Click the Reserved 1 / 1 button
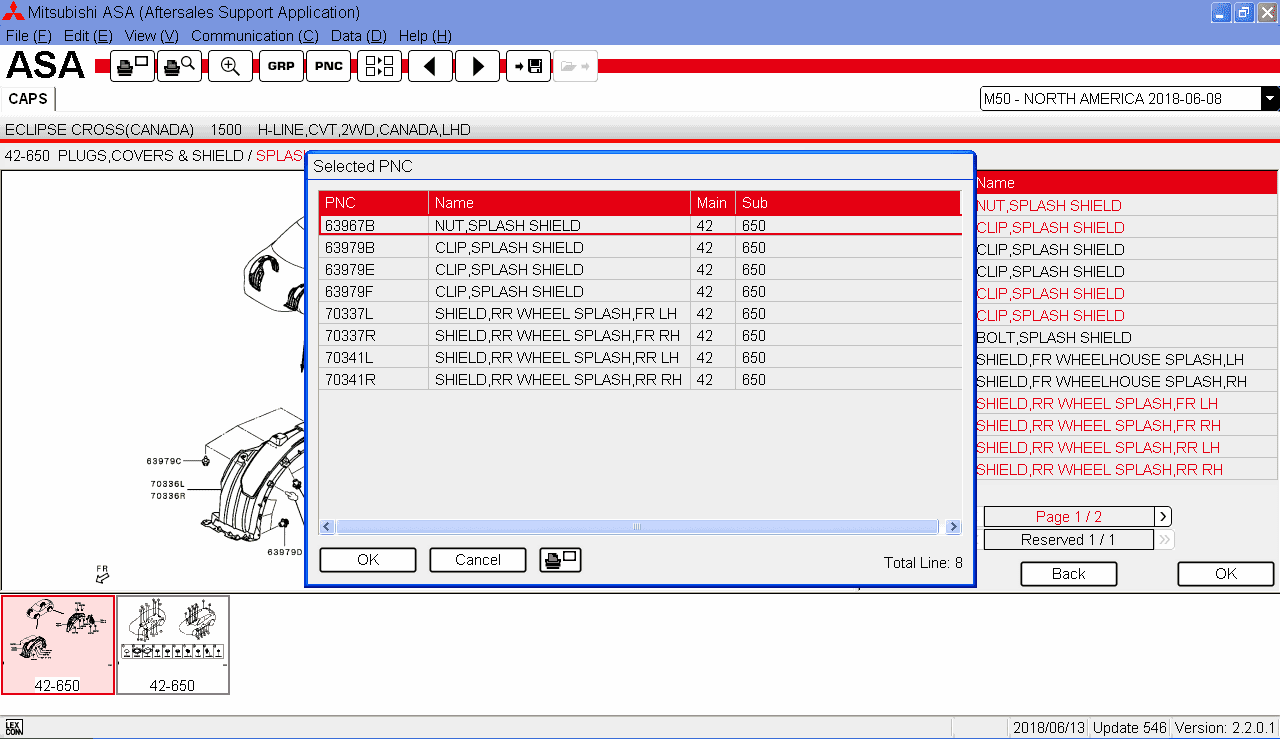1280x739 pixels. (x=1069, y=540)
